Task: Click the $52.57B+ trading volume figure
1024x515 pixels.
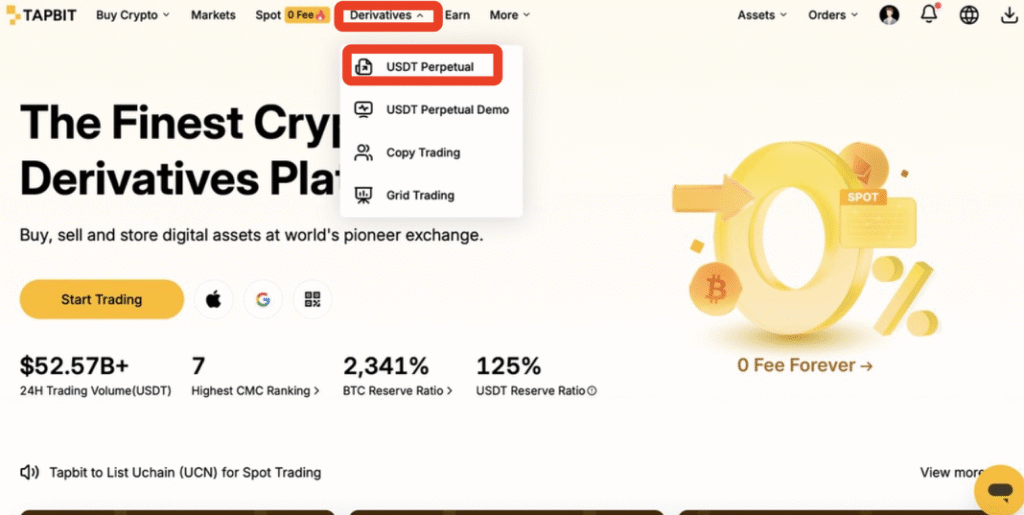Action: point(74,367)
